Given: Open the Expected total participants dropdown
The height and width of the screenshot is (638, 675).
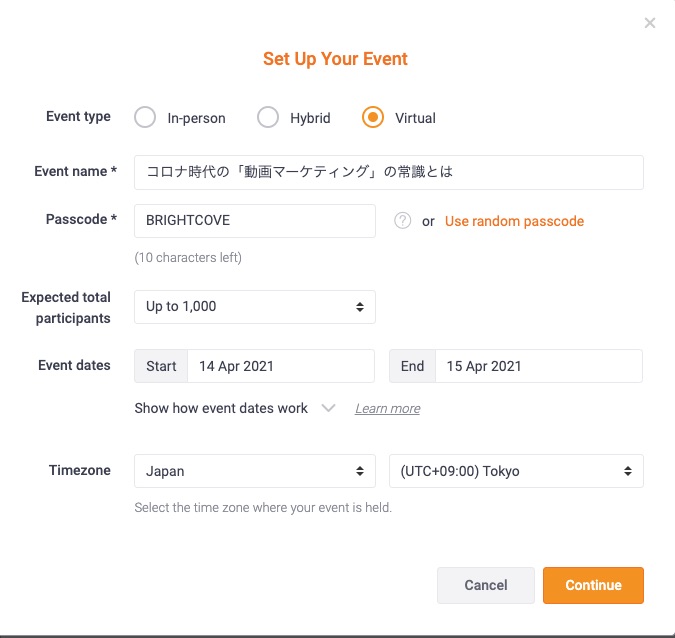Looking at the screenshot, I should coord(255,307).
